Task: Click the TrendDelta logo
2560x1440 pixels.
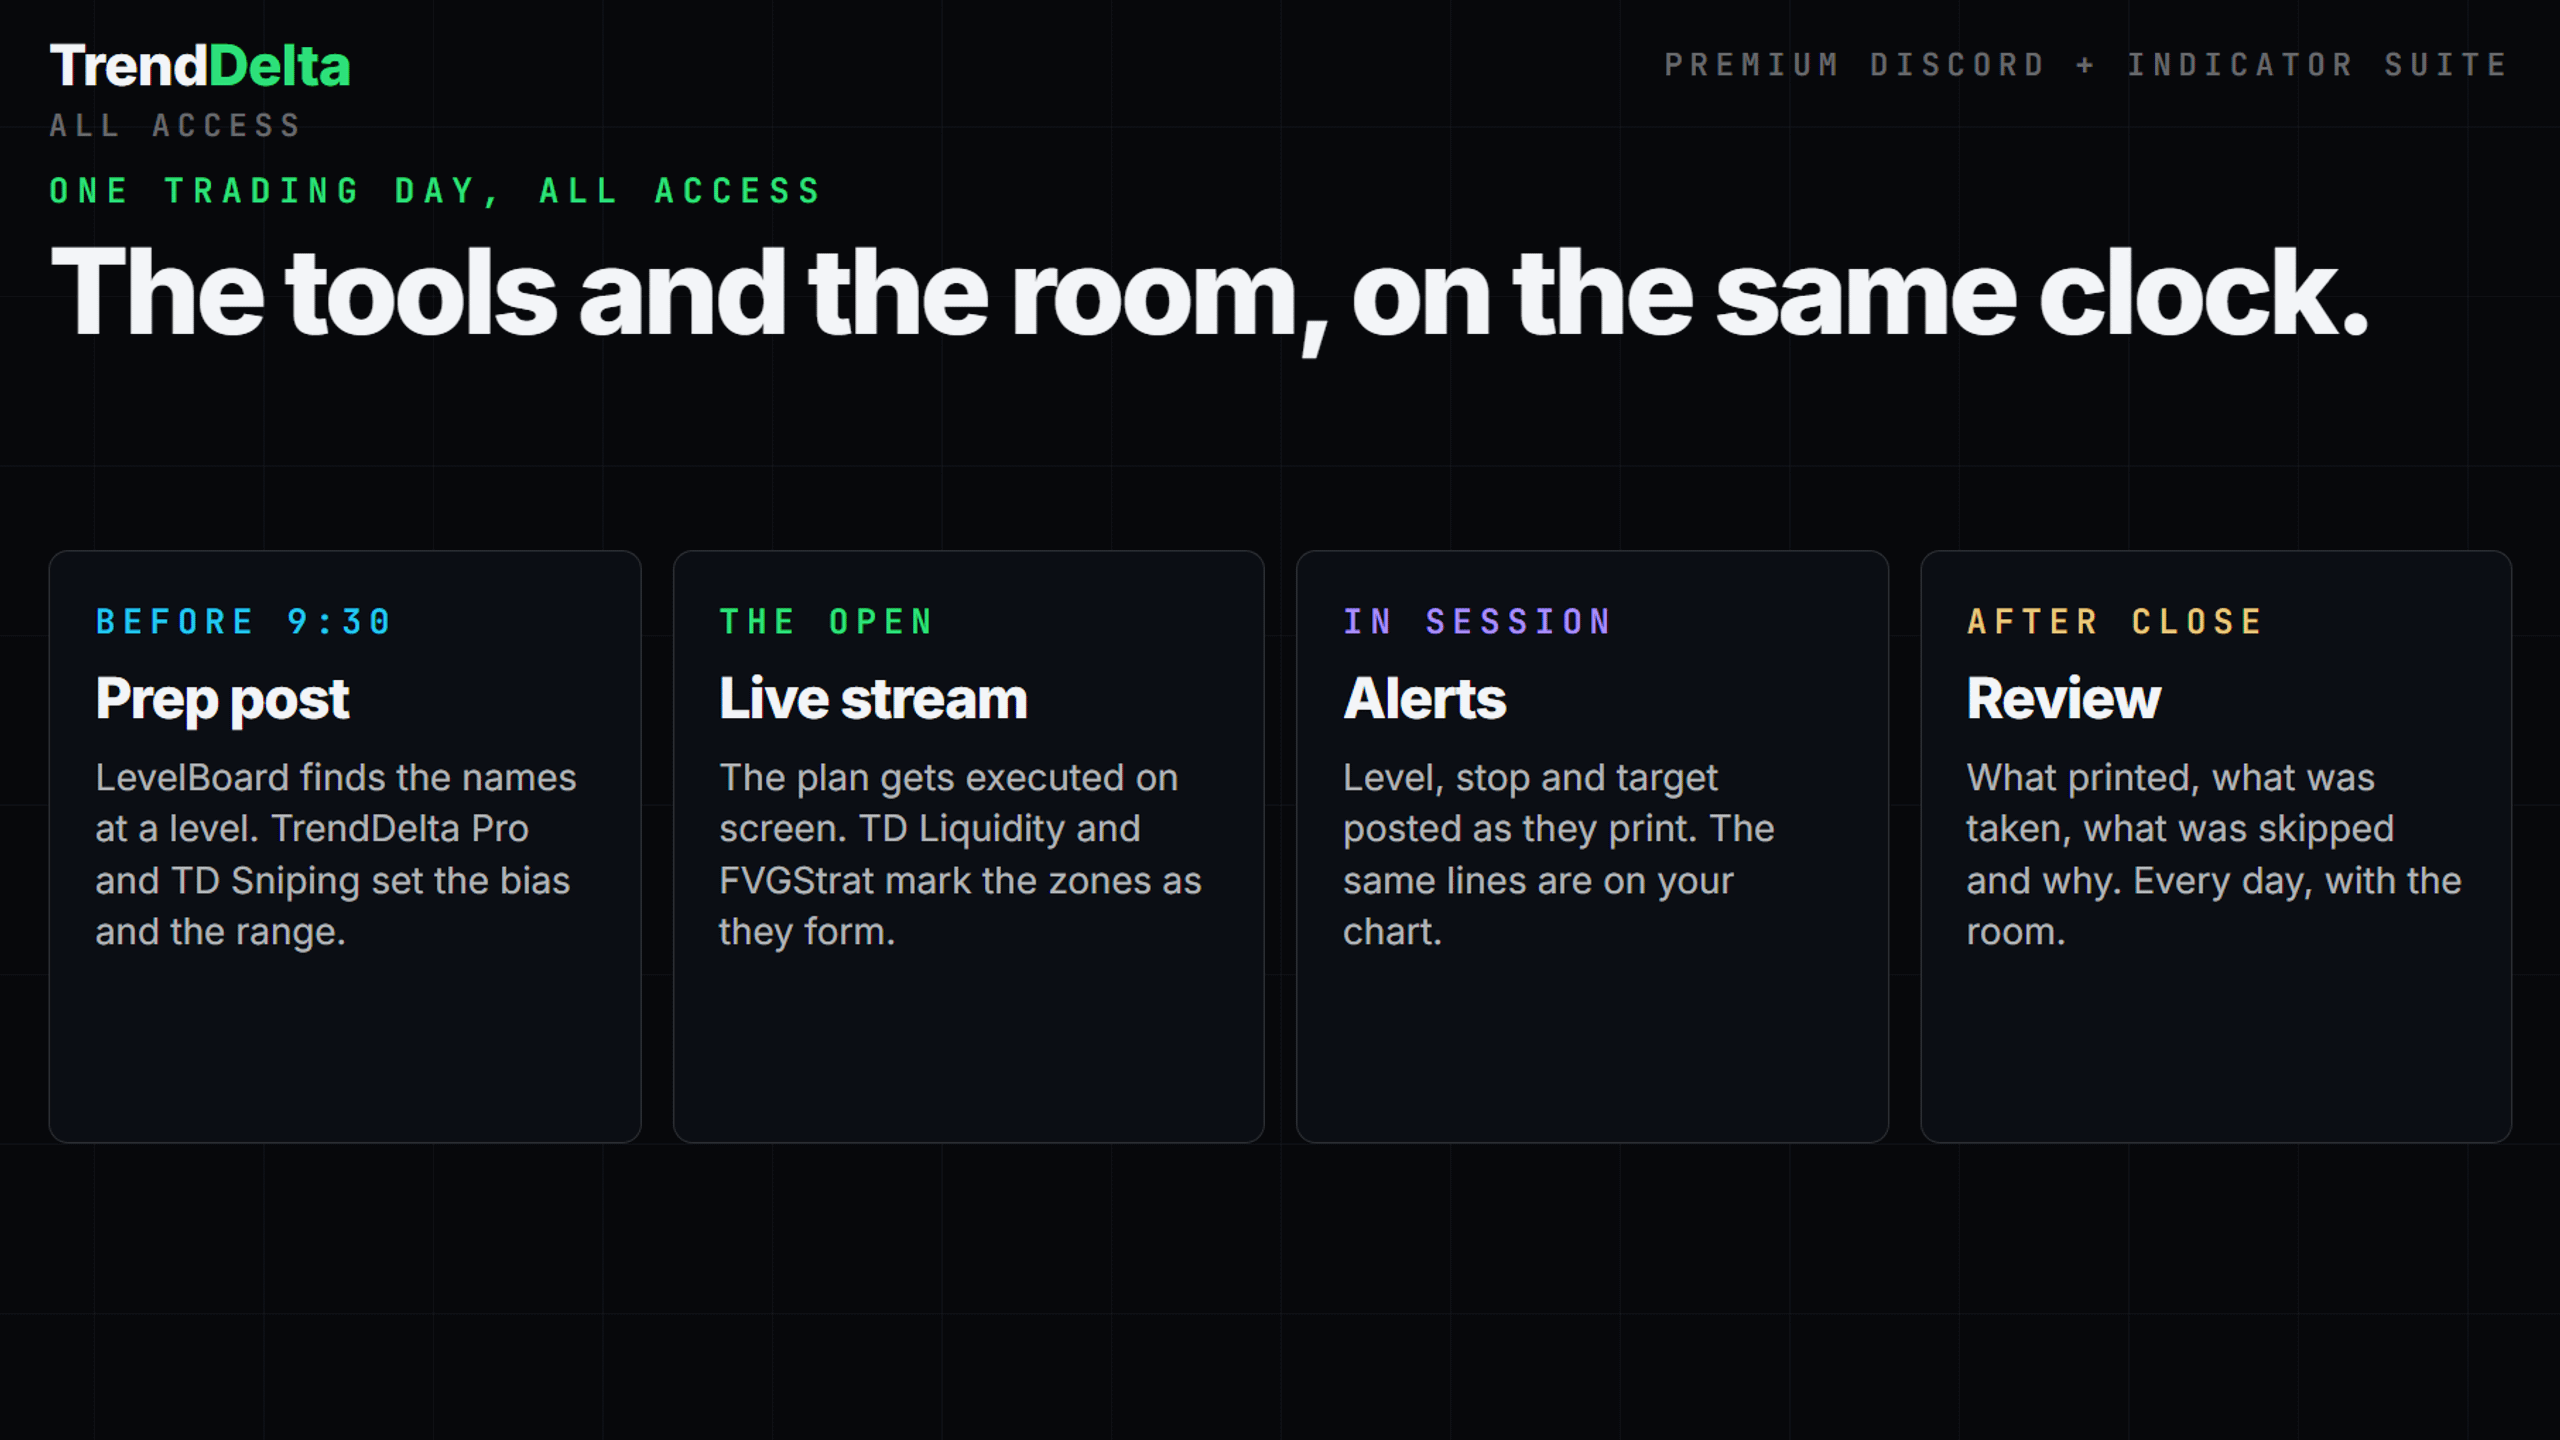Action: pos(200,66)
